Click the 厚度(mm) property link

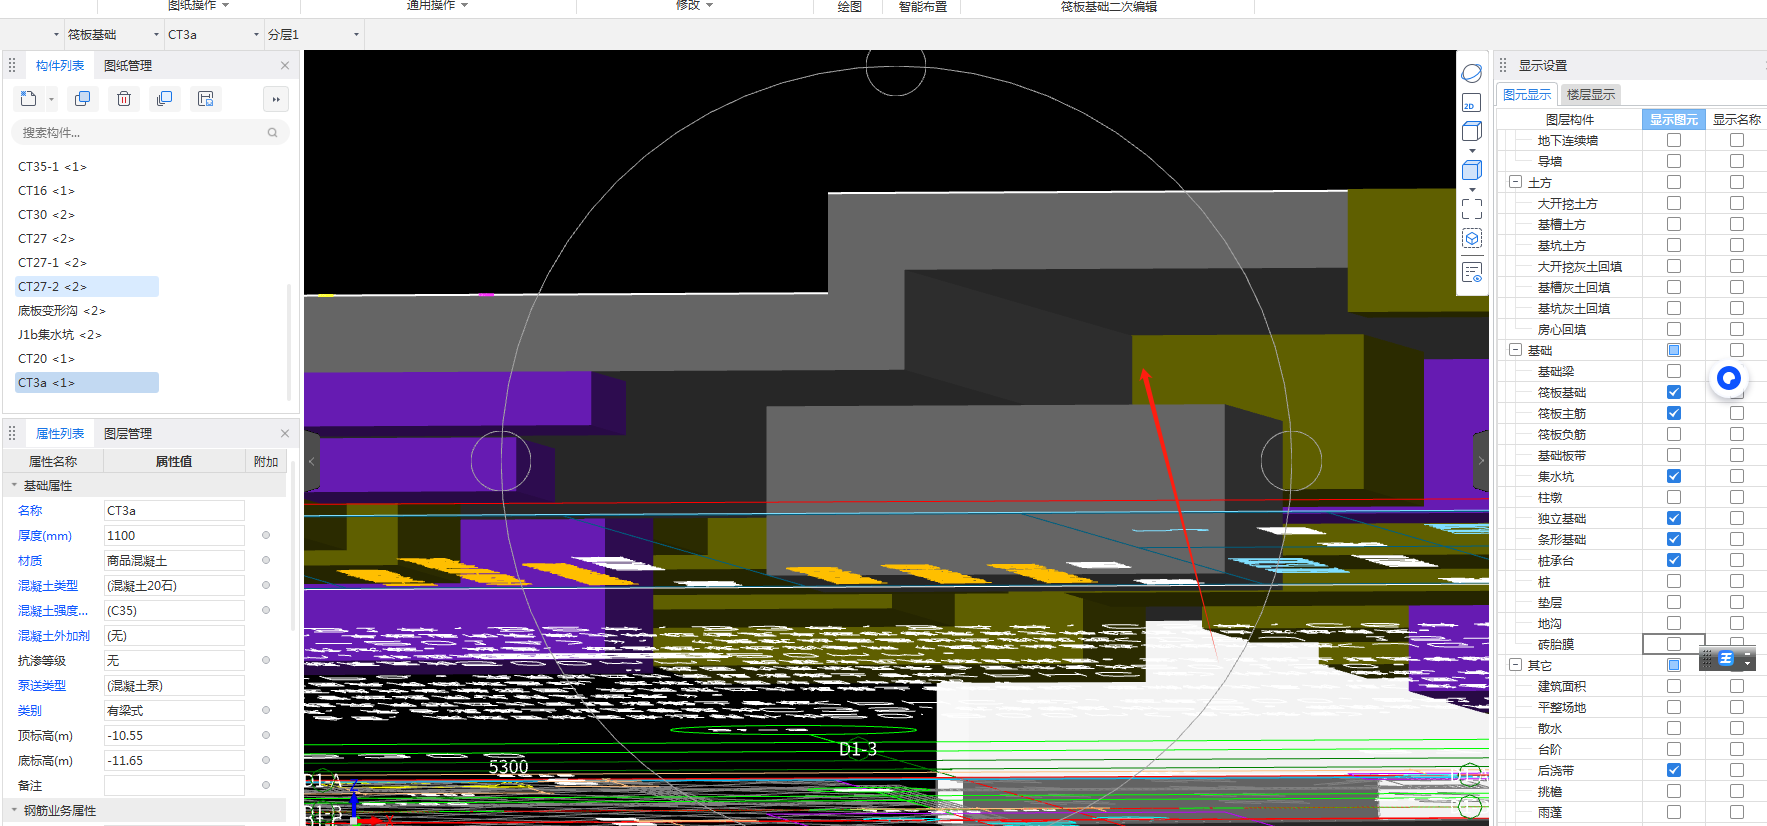pyautogui.click(x=45, y=536)
